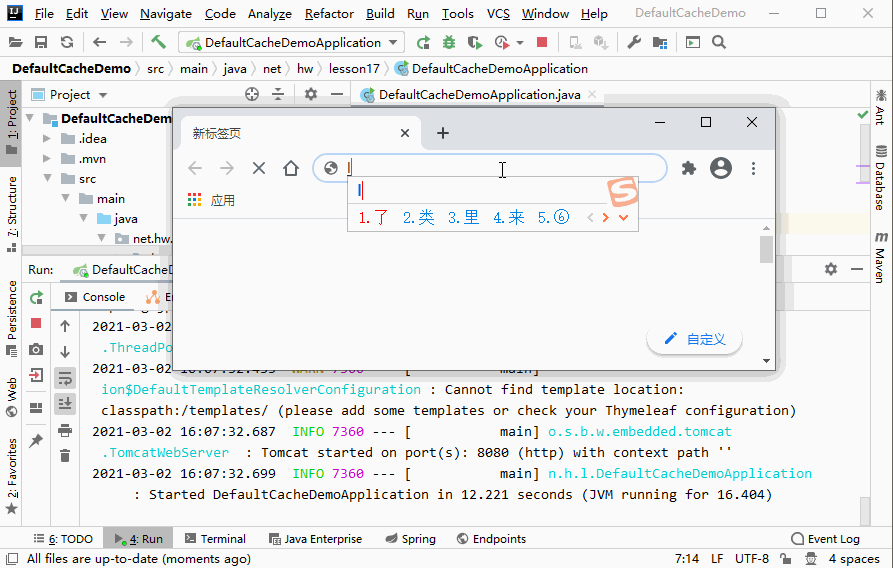
Task: Change UTF-8 file encoding in status bar
Action: (752, 558)
